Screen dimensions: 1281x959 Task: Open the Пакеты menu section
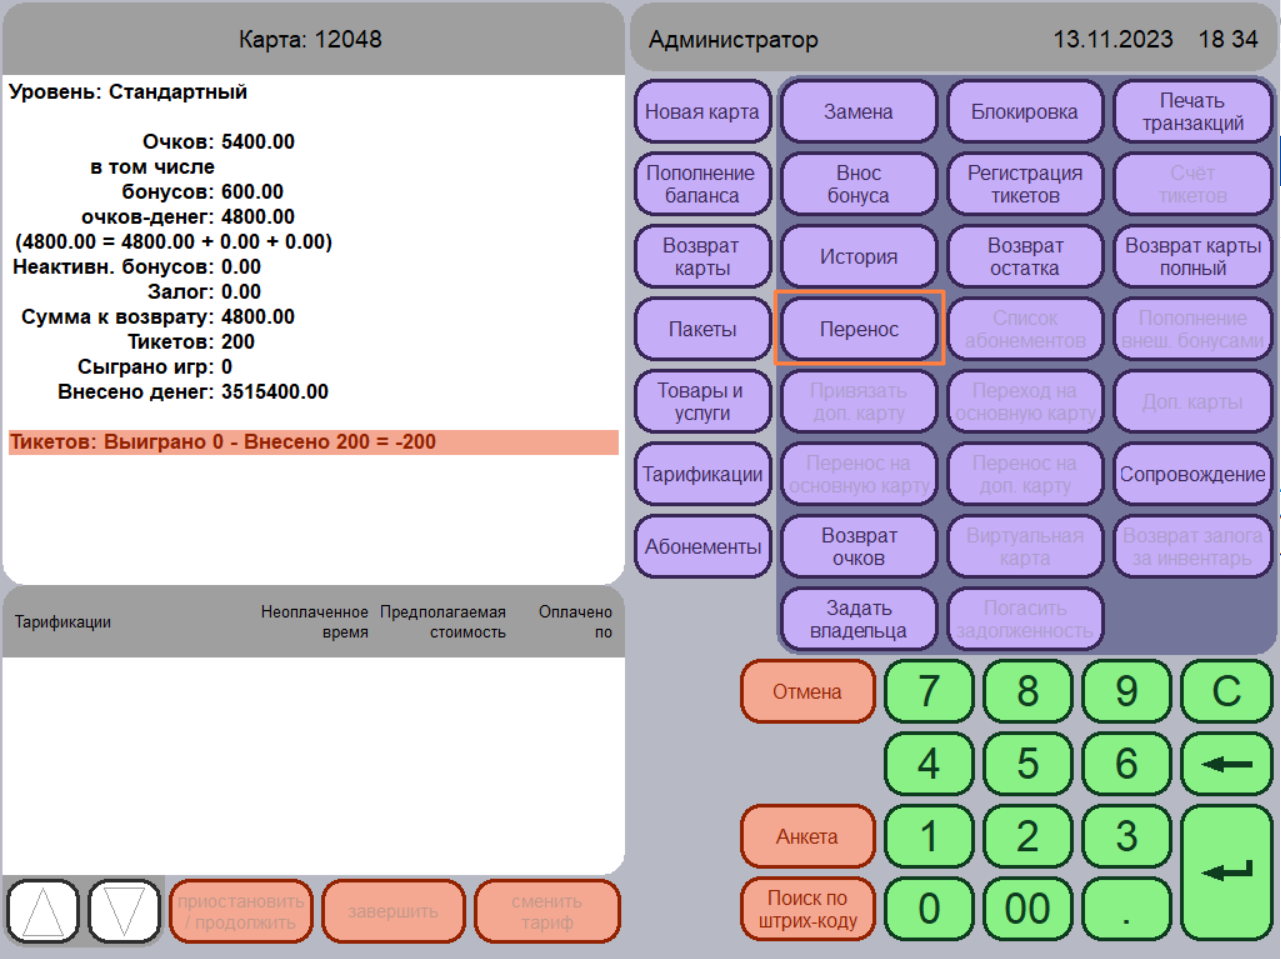[702, 329]
